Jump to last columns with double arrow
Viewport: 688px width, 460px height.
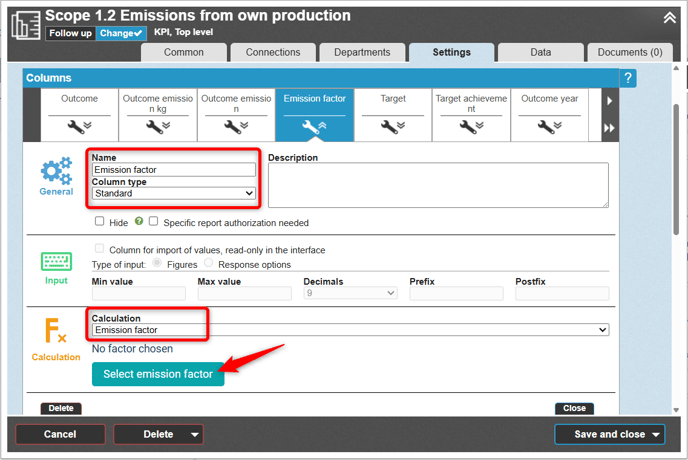609,128
